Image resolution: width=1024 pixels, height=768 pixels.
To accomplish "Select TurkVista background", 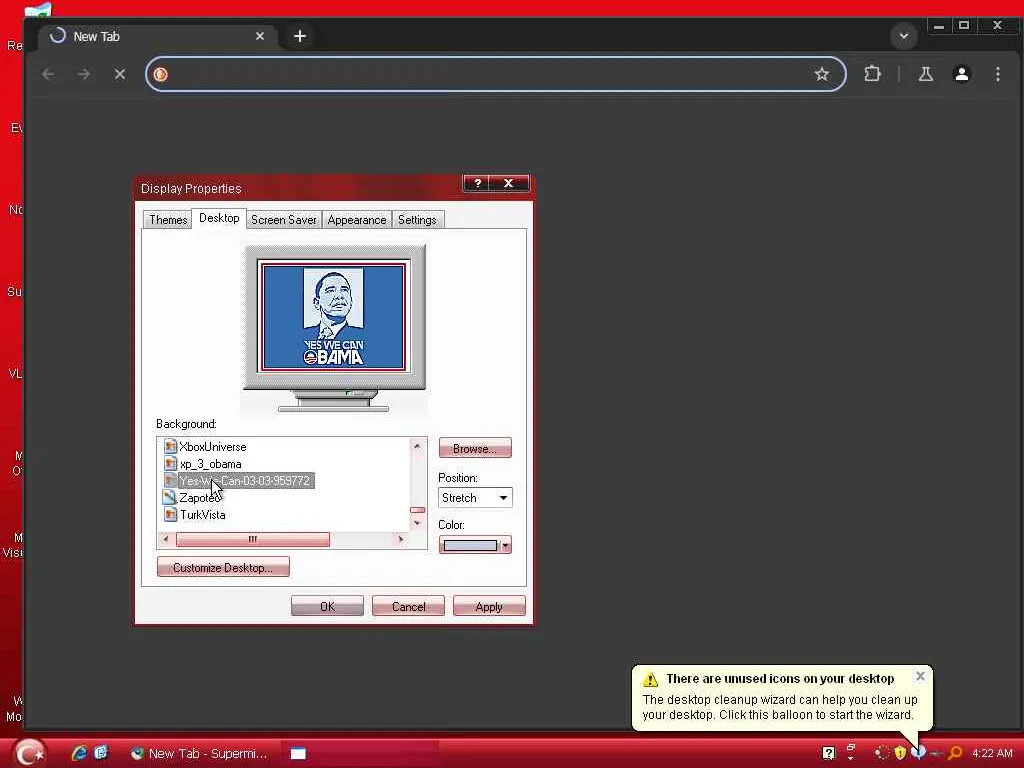I will [x=202, y=515].
